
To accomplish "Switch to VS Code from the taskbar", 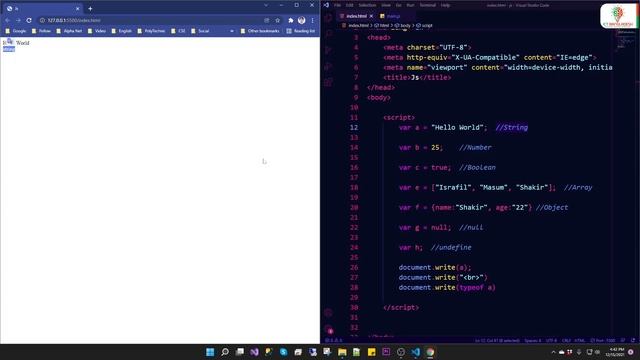I will click(416, 352).
